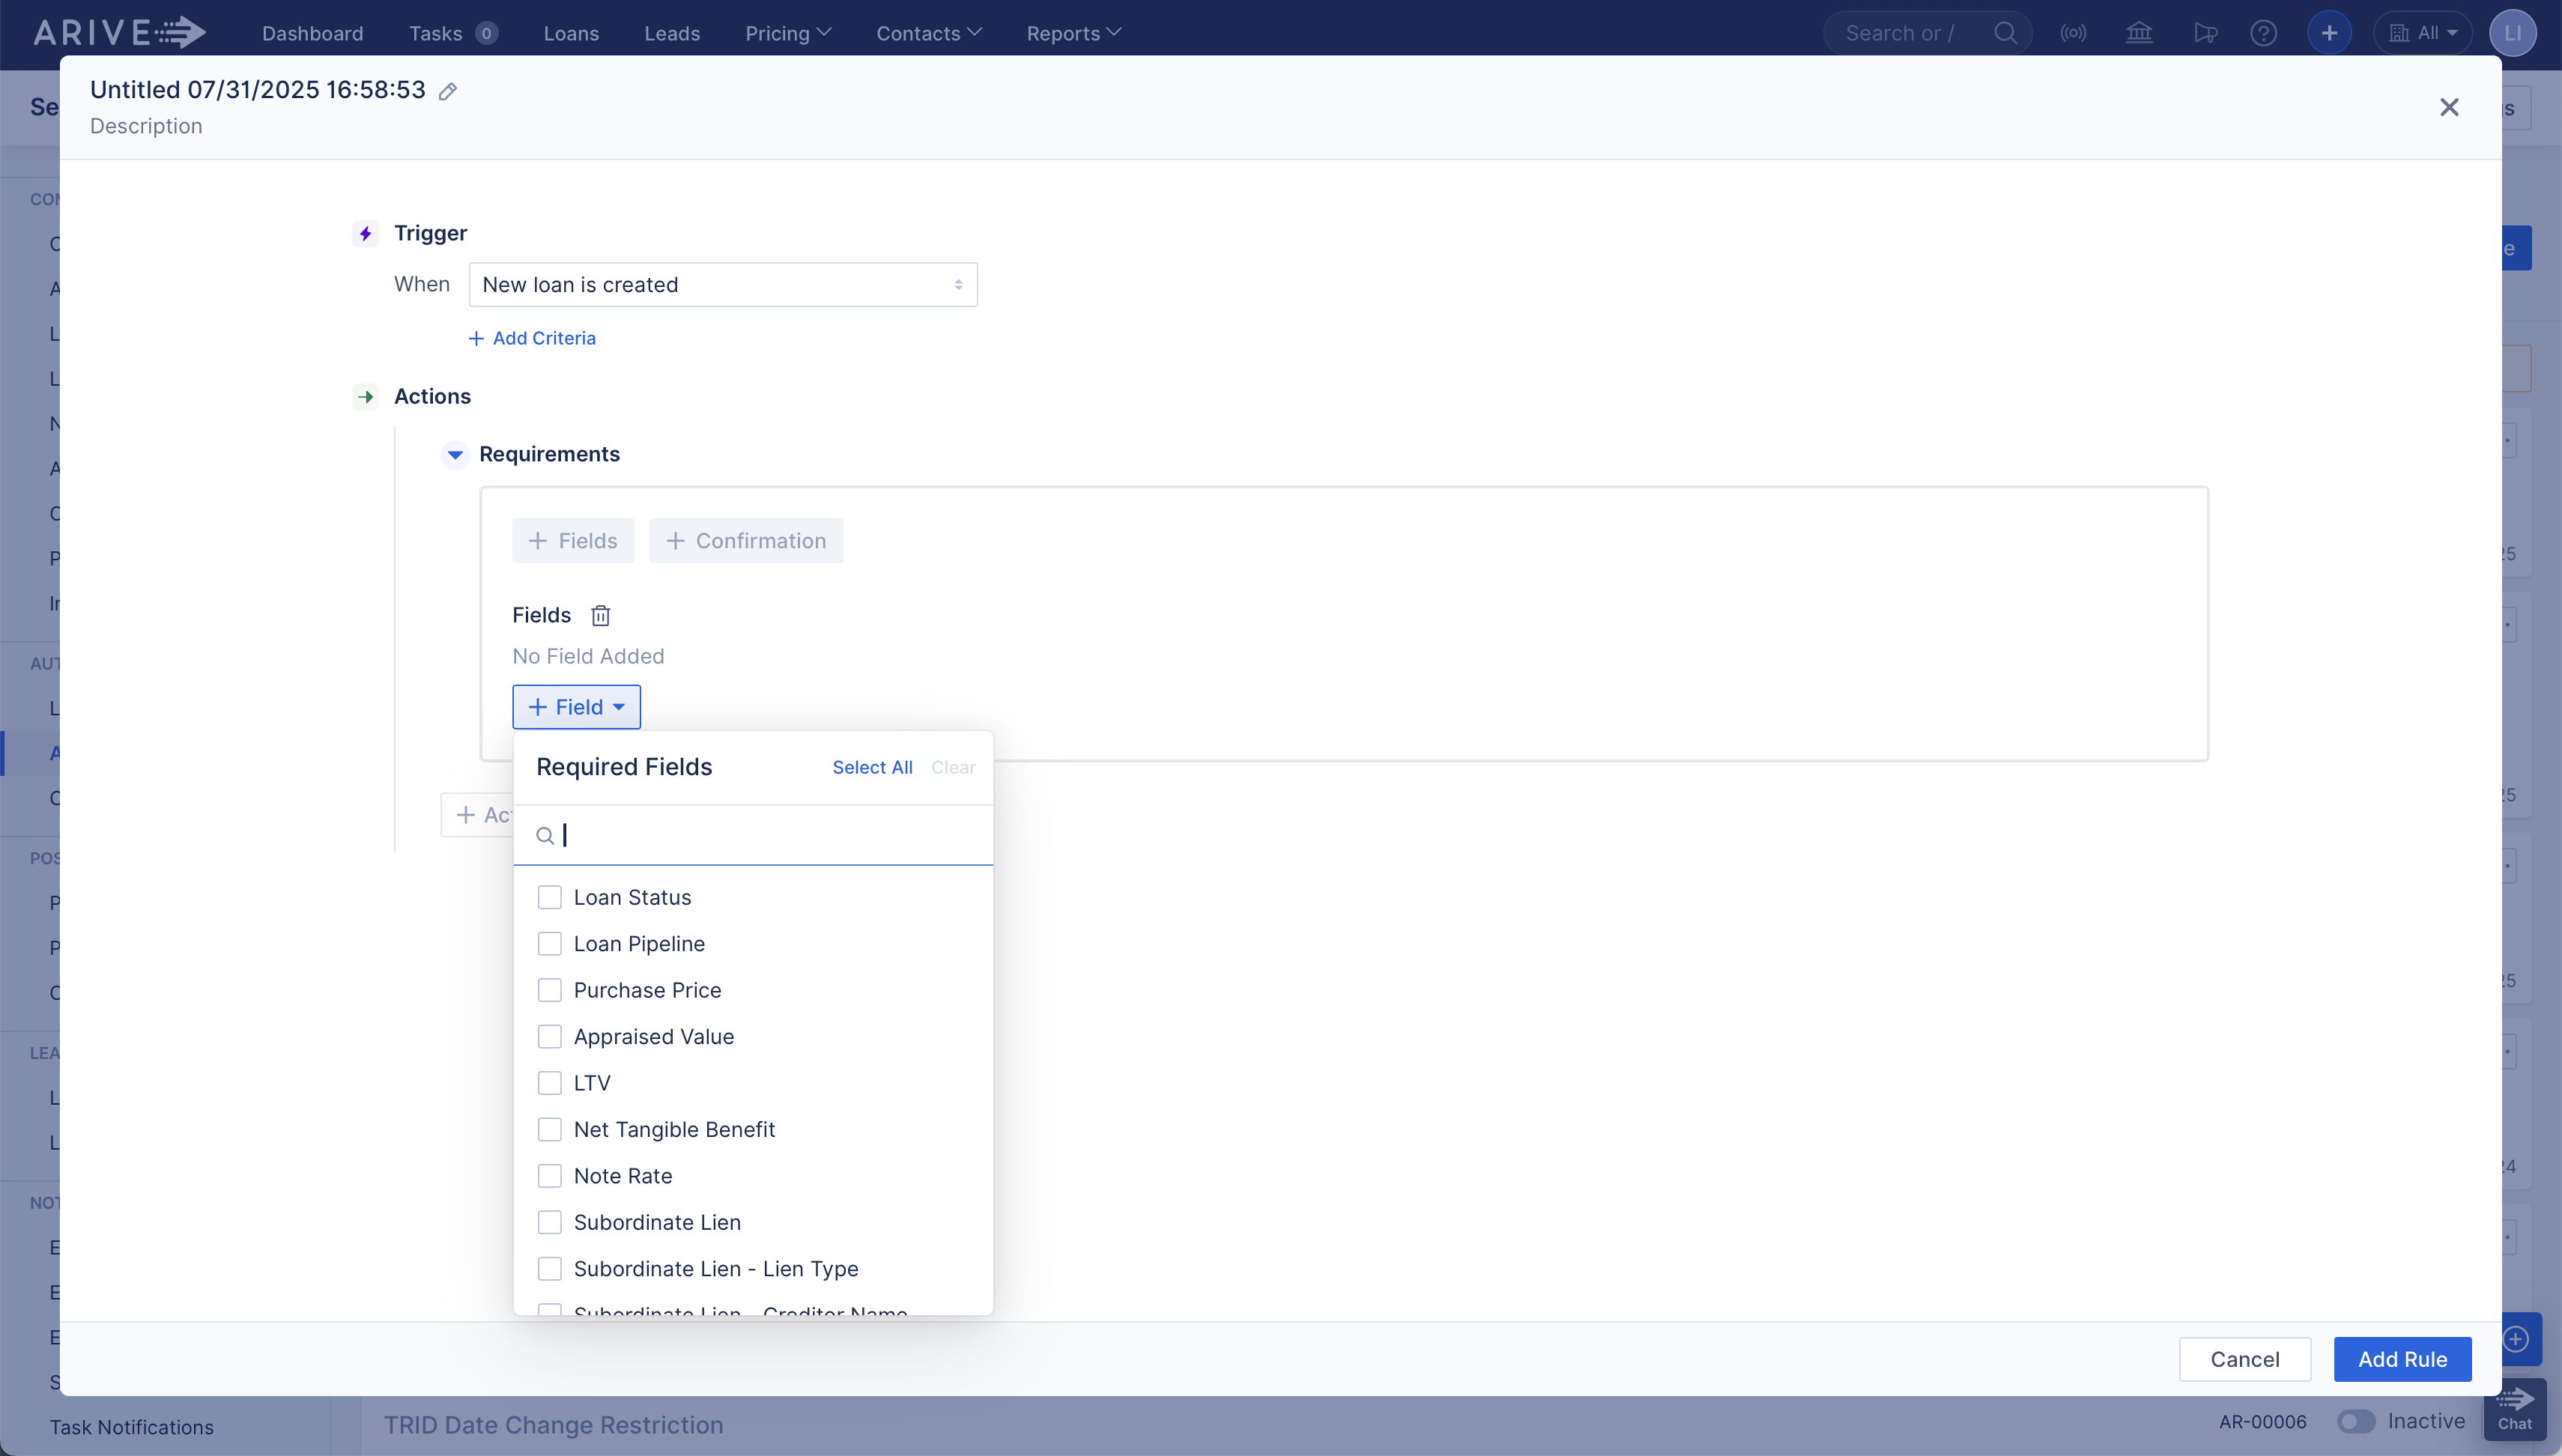Open the LI profile avatar
Image resolution: width=2562 pixels, height=1456 pixels.
coord(2513,32)
